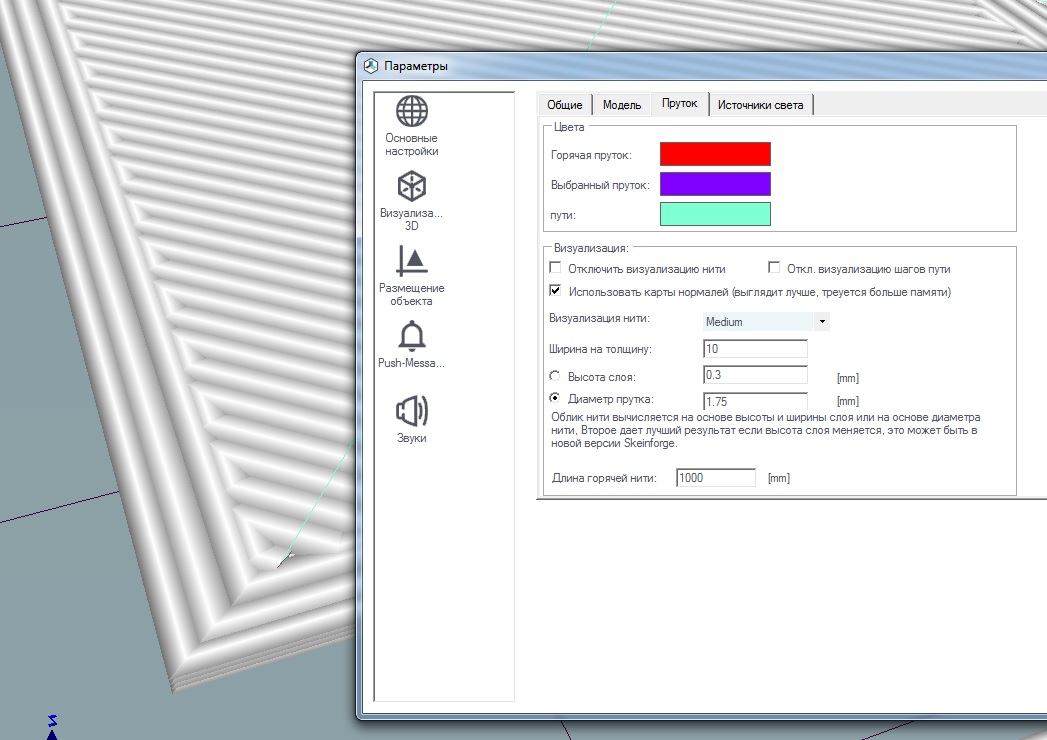The image size is (1047, 740).
Task: Pick the mint пути color swatch
Action: click(715, 214)
